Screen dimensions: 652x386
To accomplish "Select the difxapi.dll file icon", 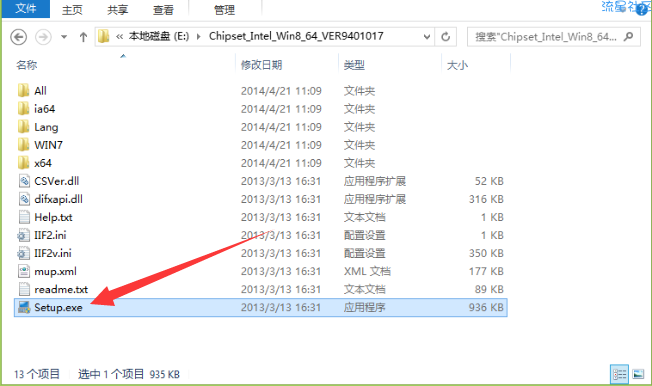I will pyautogui.click(x=24, y=199).
